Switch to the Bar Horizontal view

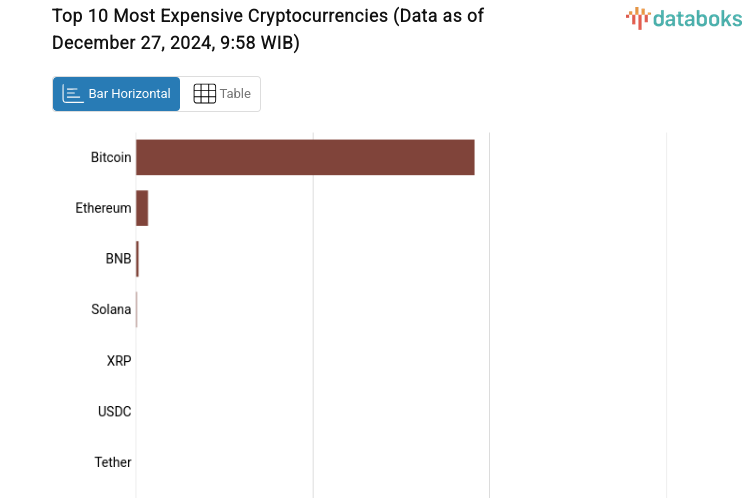(116, 94)
